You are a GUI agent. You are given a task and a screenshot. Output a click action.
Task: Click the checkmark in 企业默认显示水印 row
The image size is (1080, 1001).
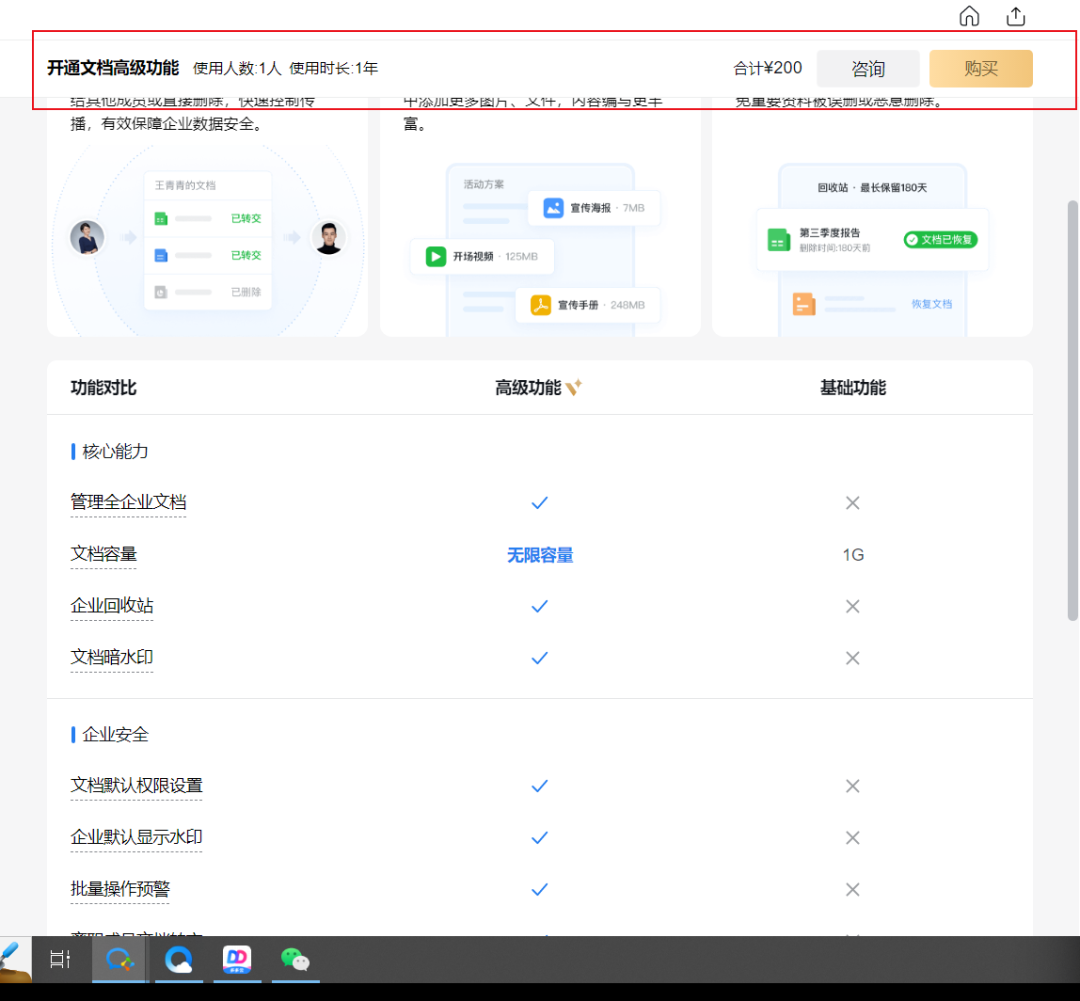click(540, 838)
